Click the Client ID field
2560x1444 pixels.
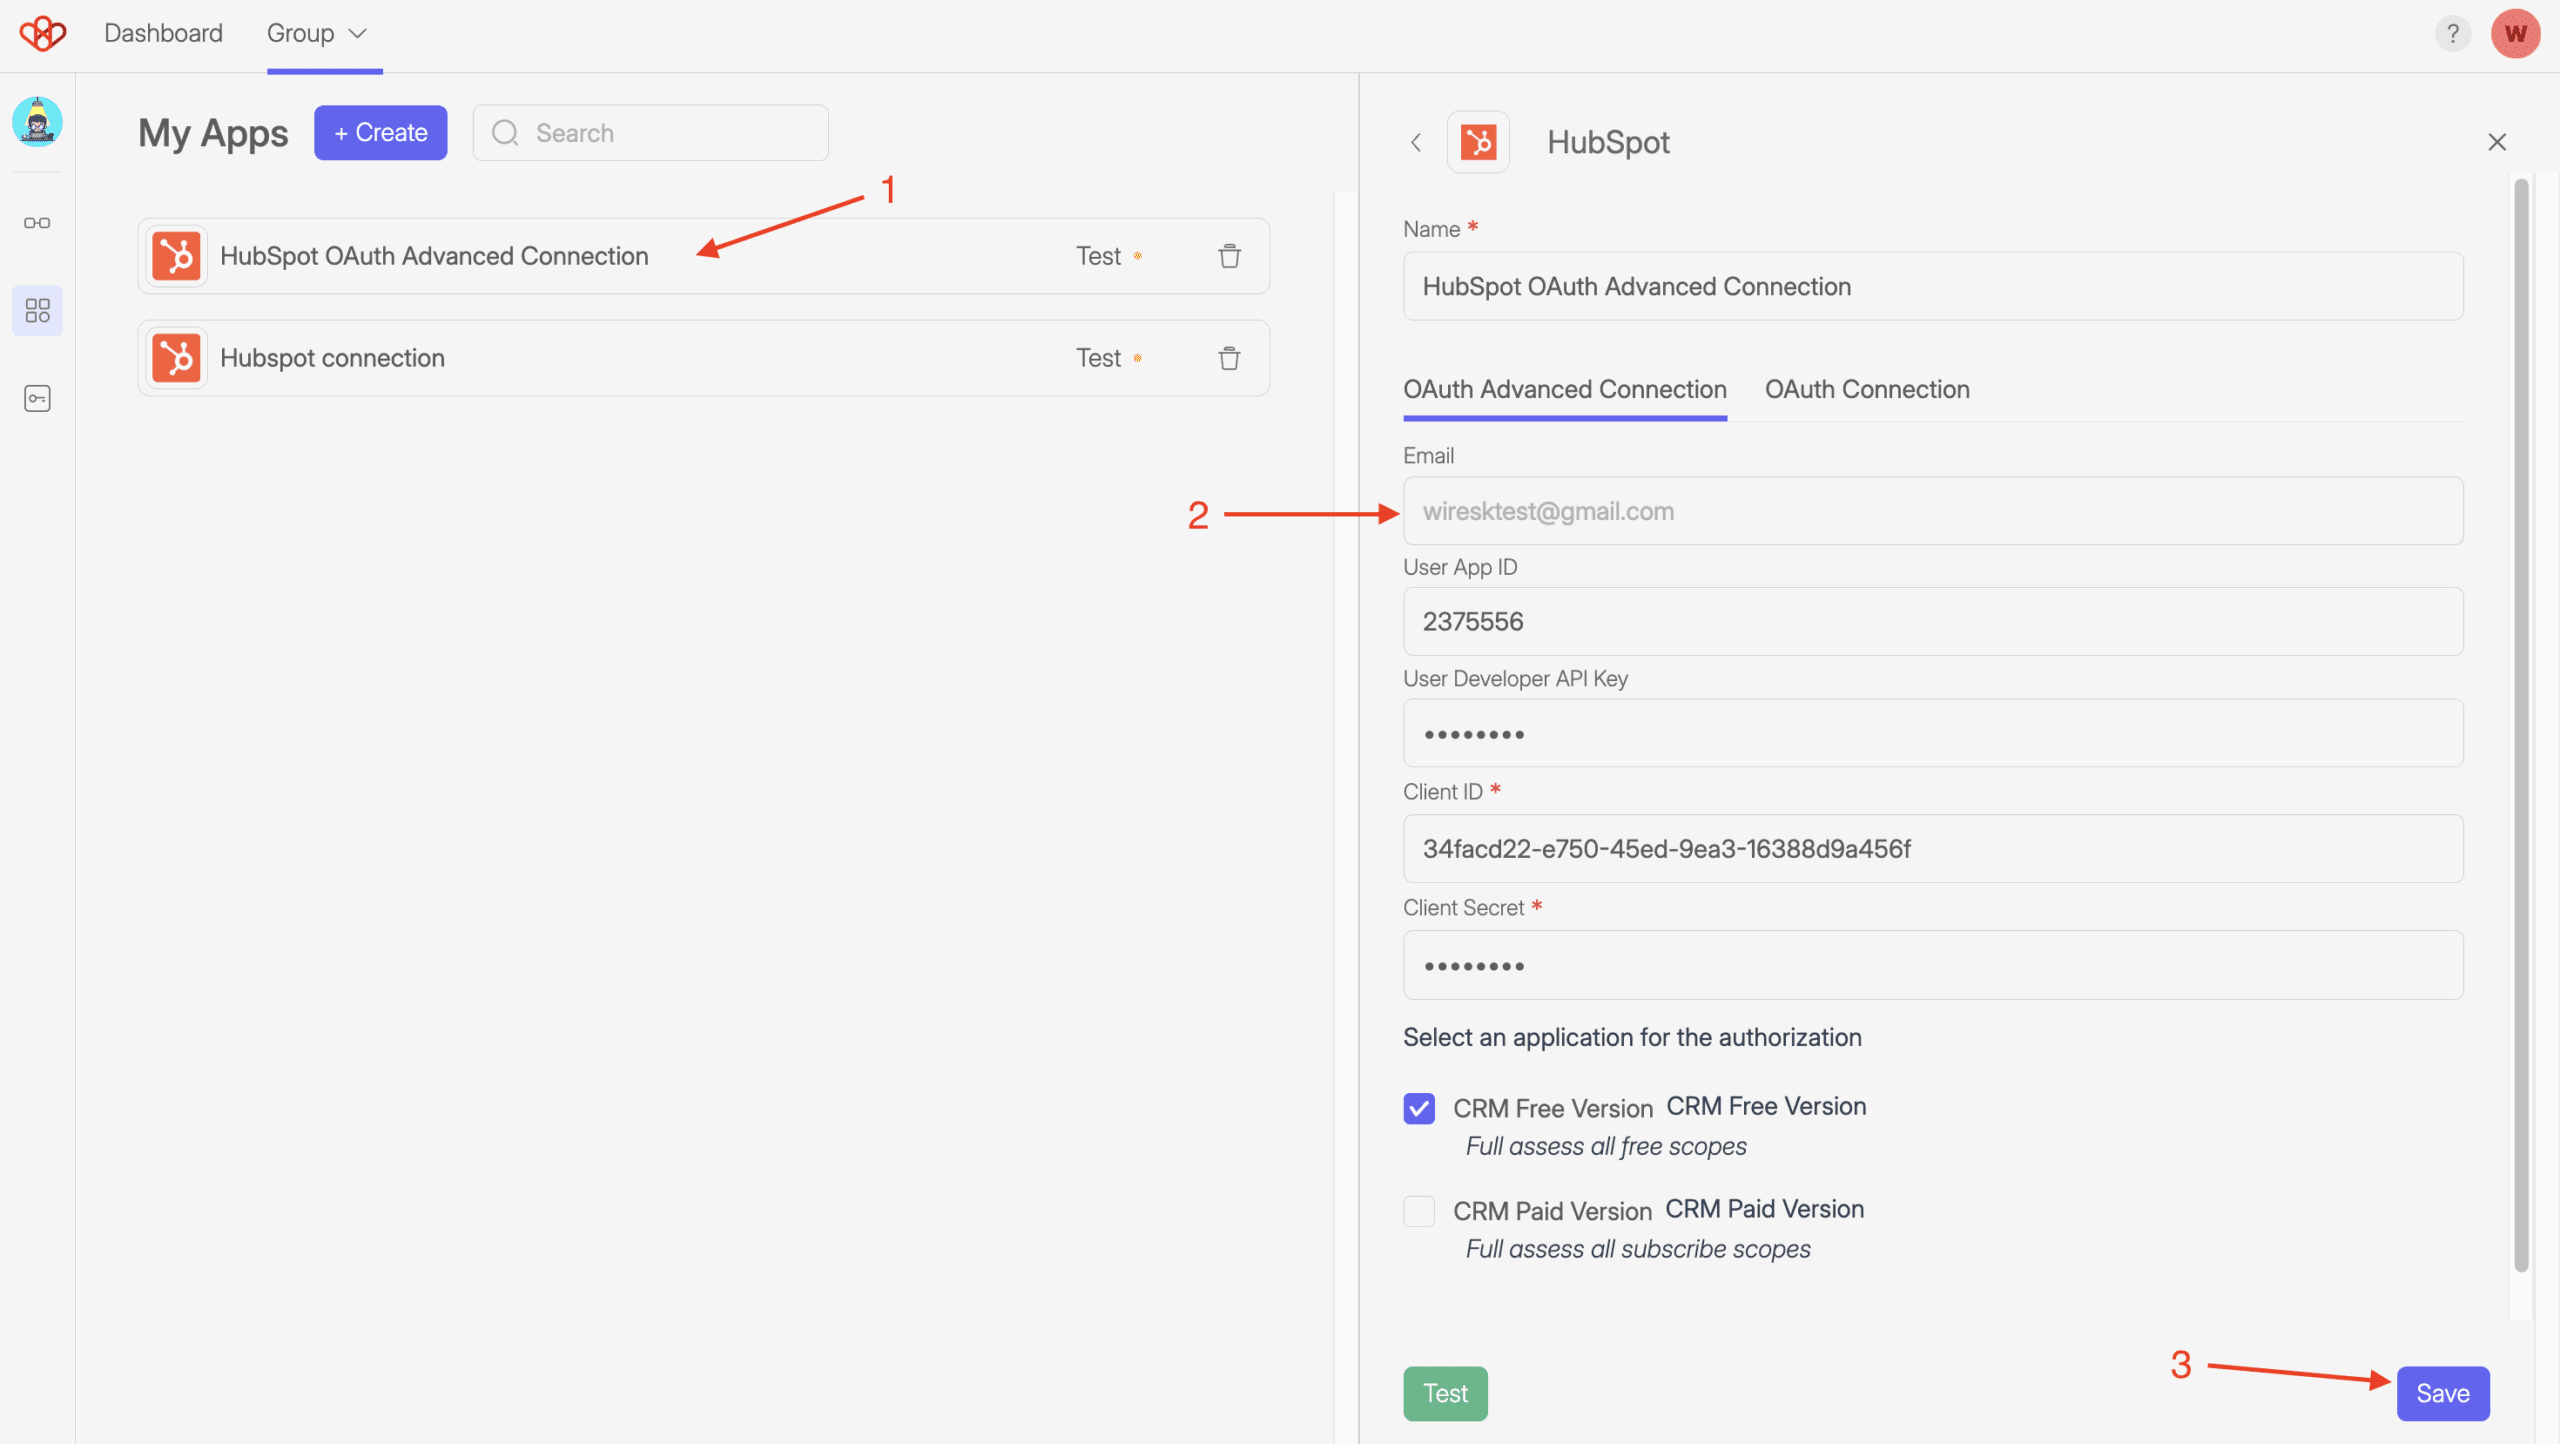(1932, 849)
